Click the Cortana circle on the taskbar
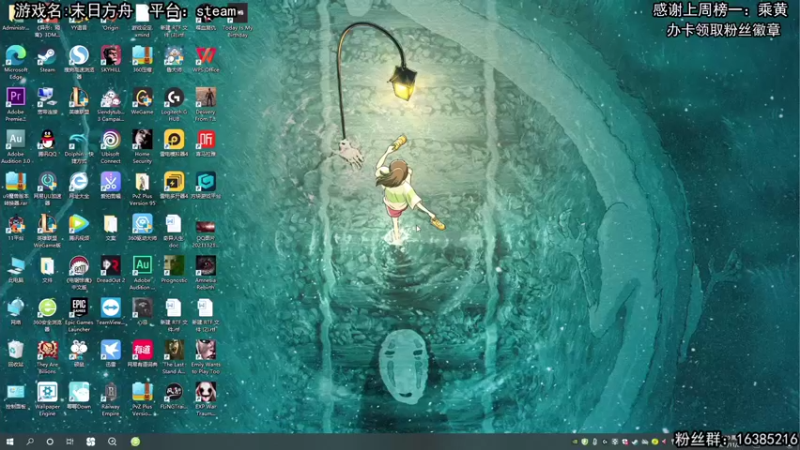The image size is (800, 450). pos(50,441)
